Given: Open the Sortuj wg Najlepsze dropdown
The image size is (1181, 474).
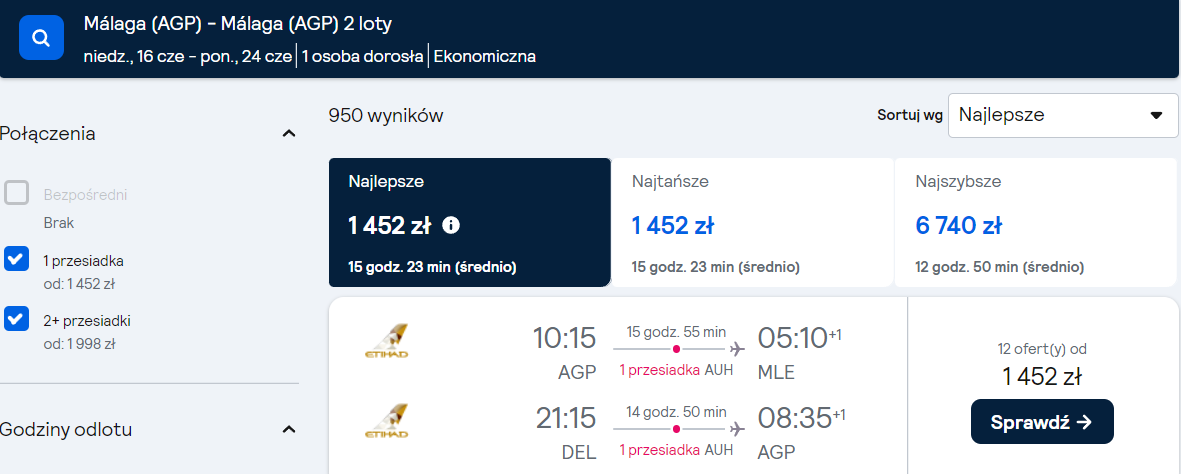Looking at the screenshot, I should (1063, 115).
